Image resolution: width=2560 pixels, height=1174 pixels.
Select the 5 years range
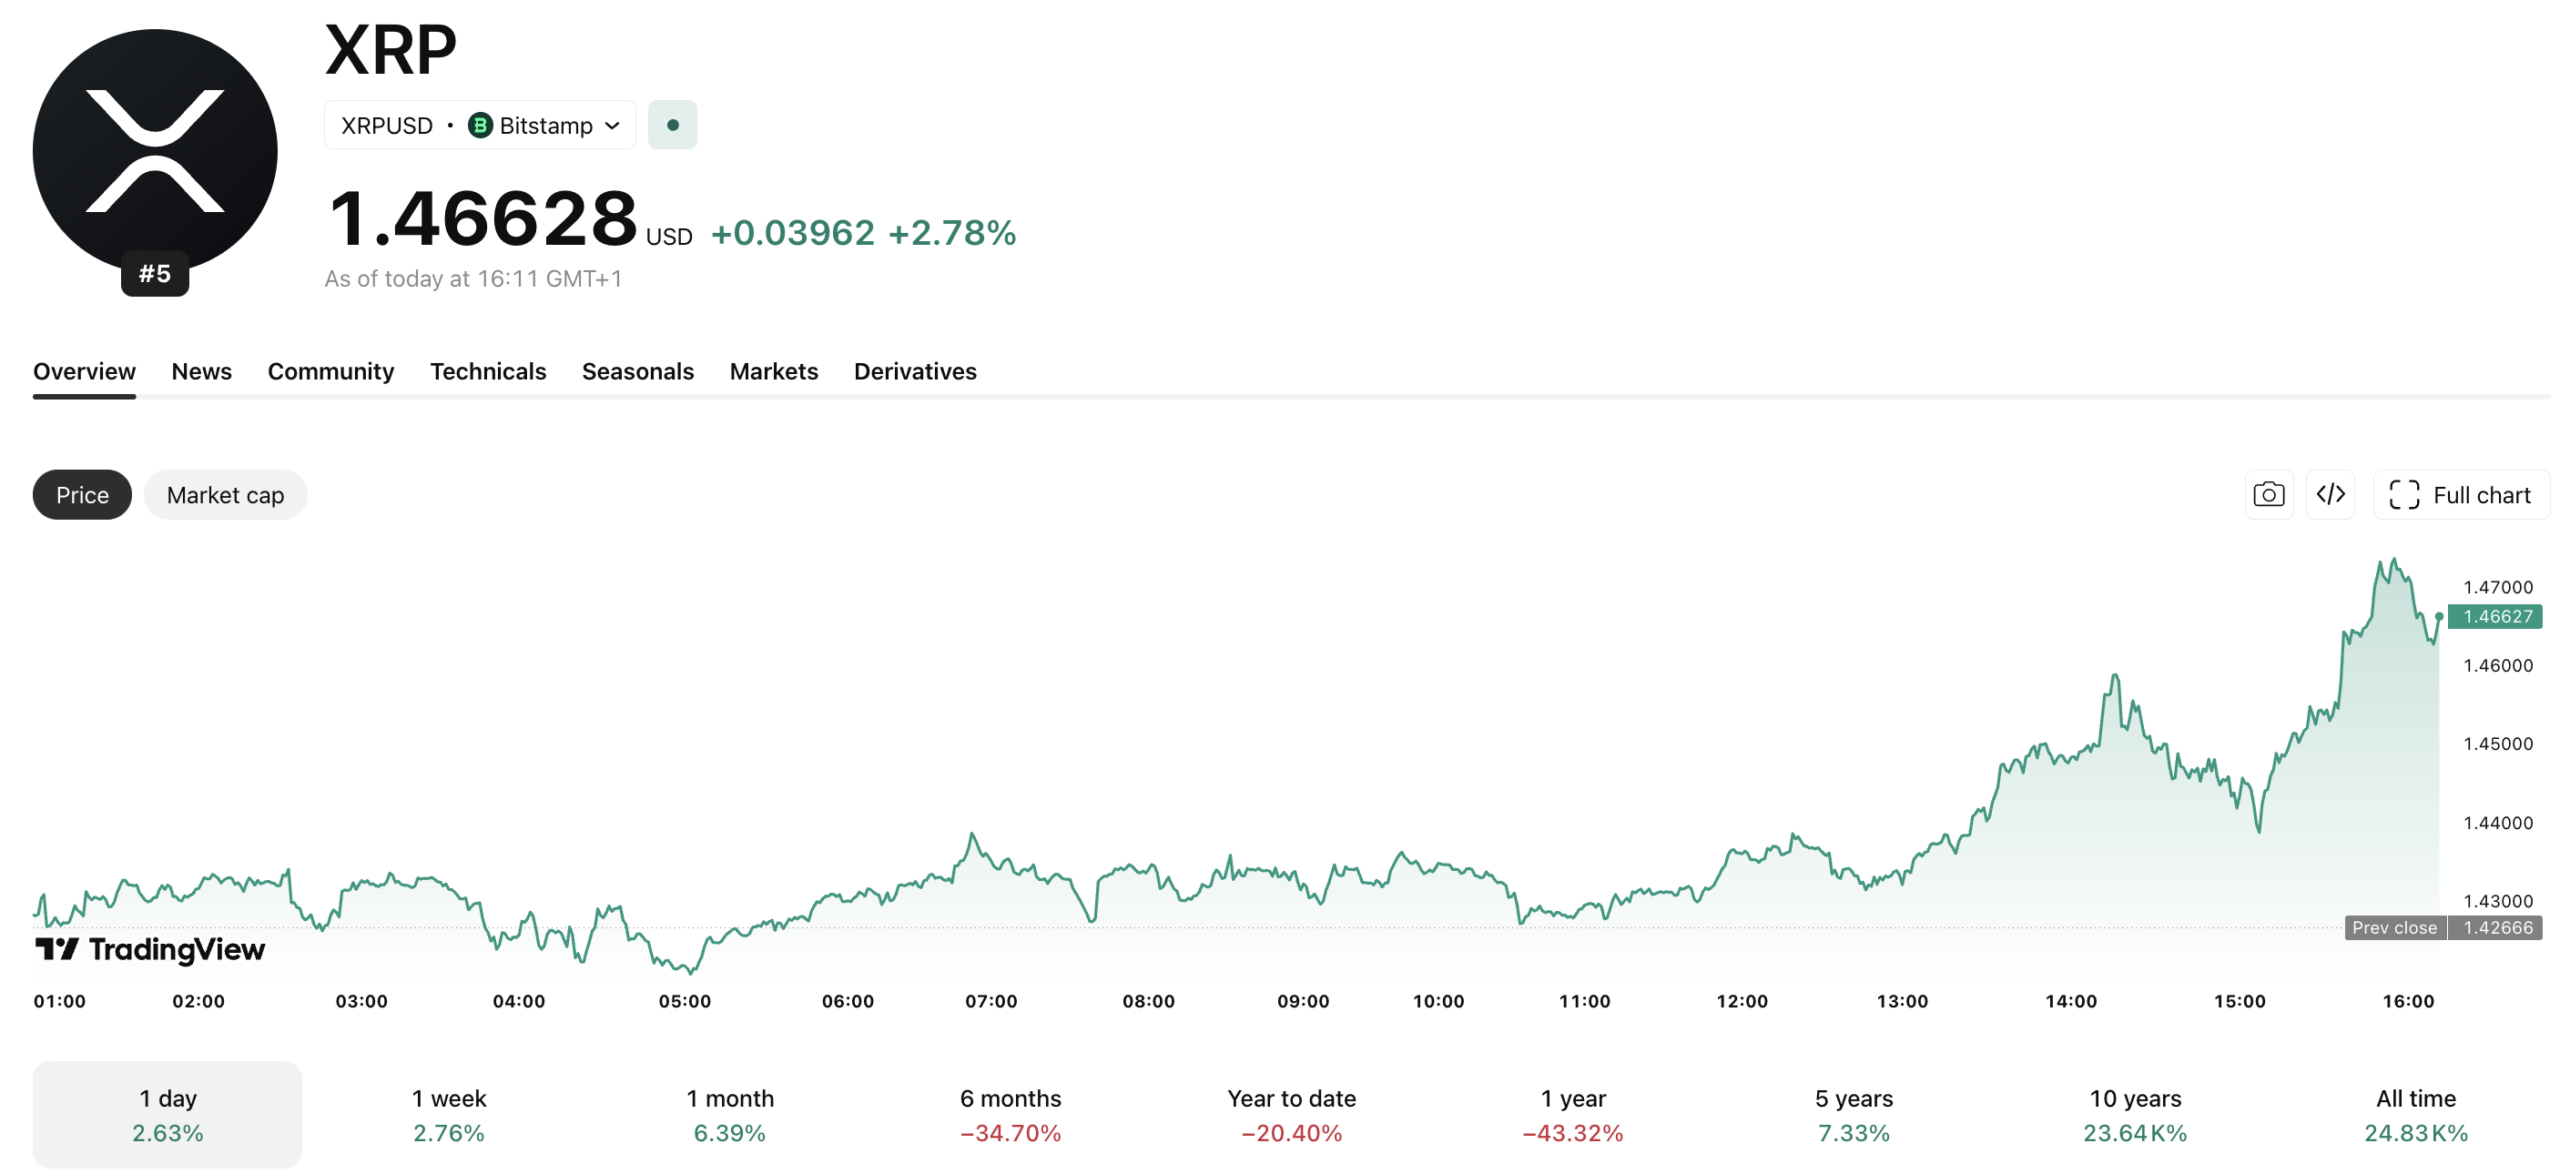pyautogui.click(x=1853, y=1115)
